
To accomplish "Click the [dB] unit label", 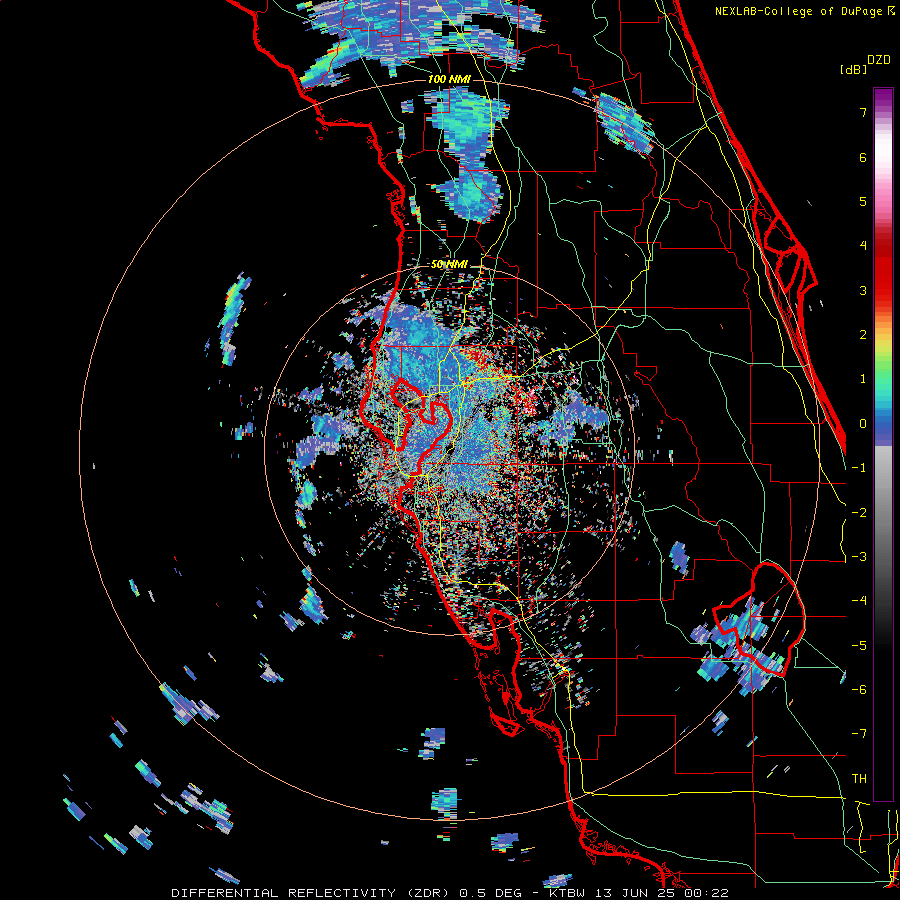I will 853,69.
